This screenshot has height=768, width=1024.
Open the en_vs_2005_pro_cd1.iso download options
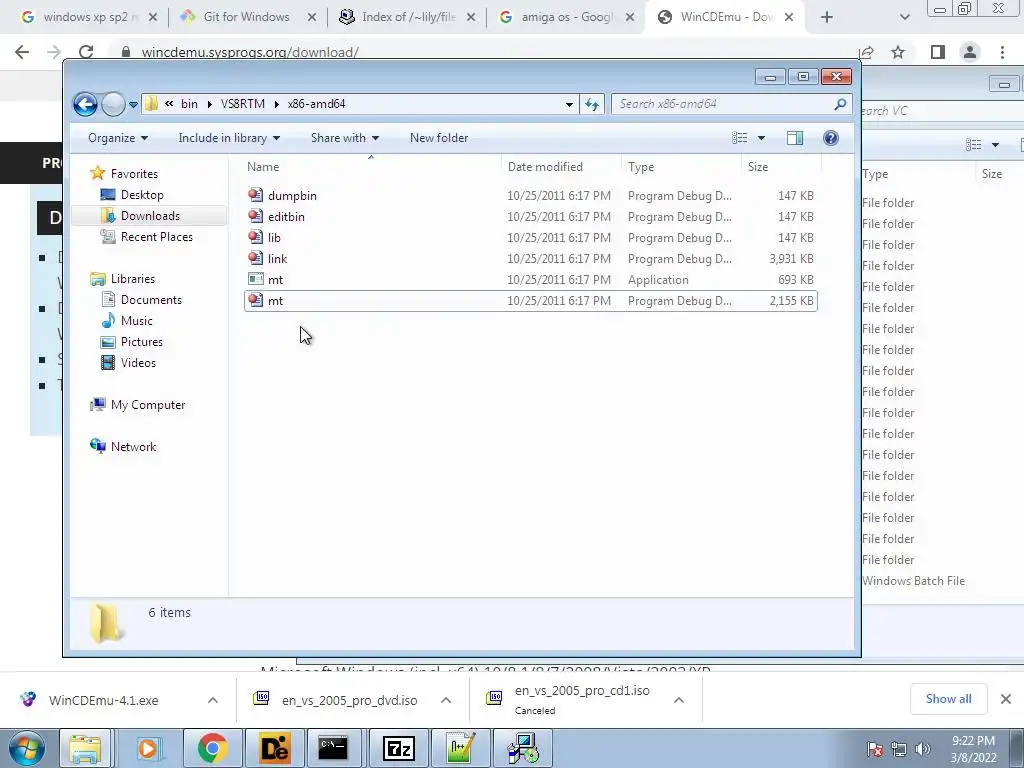679,700
